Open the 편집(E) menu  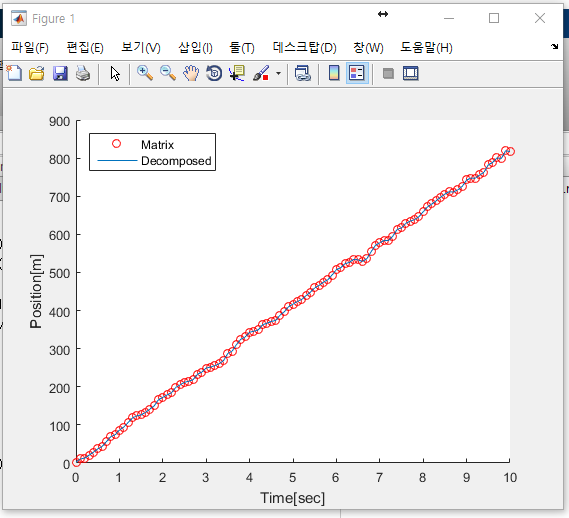click(85, 48)
